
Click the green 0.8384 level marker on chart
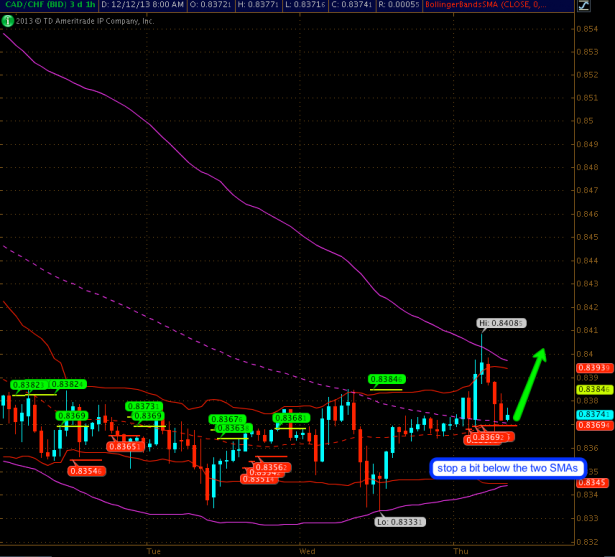385,379
